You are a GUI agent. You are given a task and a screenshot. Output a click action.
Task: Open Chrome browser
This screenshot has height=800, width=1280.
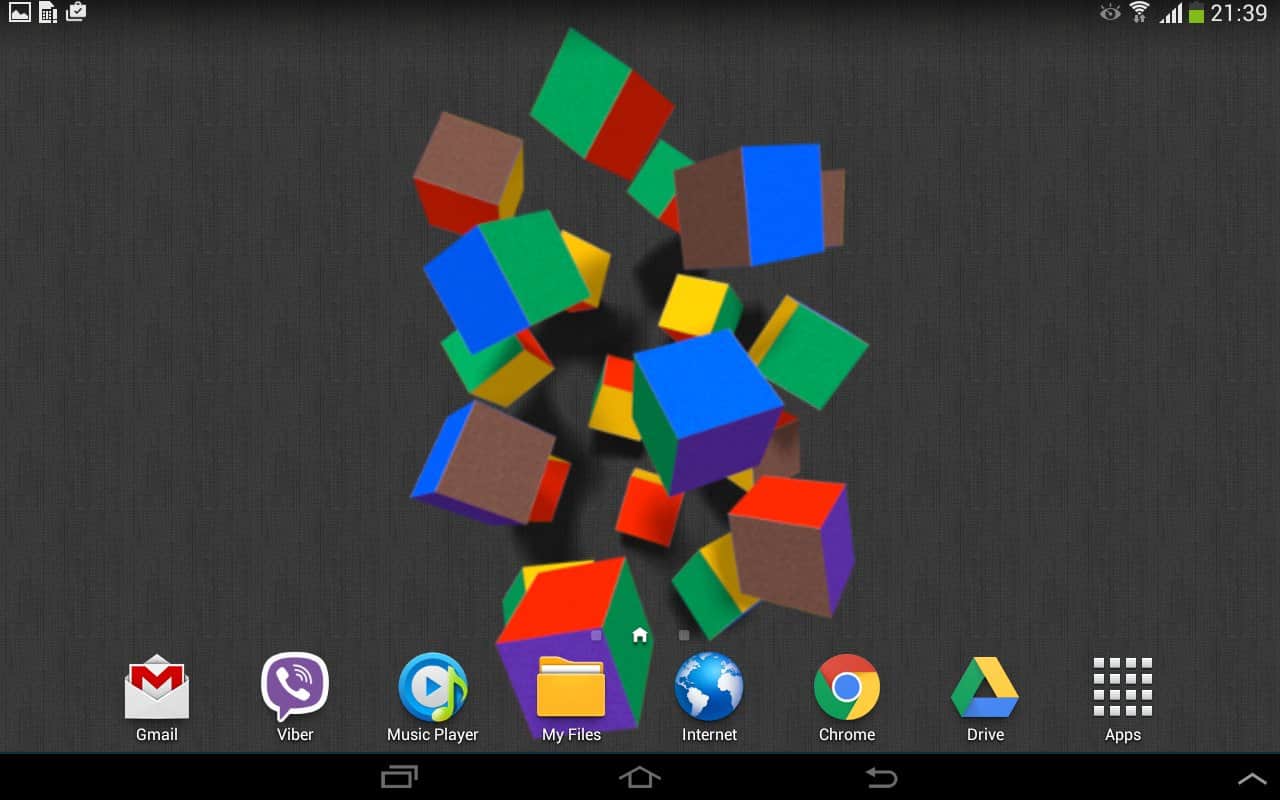pyautogui.click(x=847, y=688)
